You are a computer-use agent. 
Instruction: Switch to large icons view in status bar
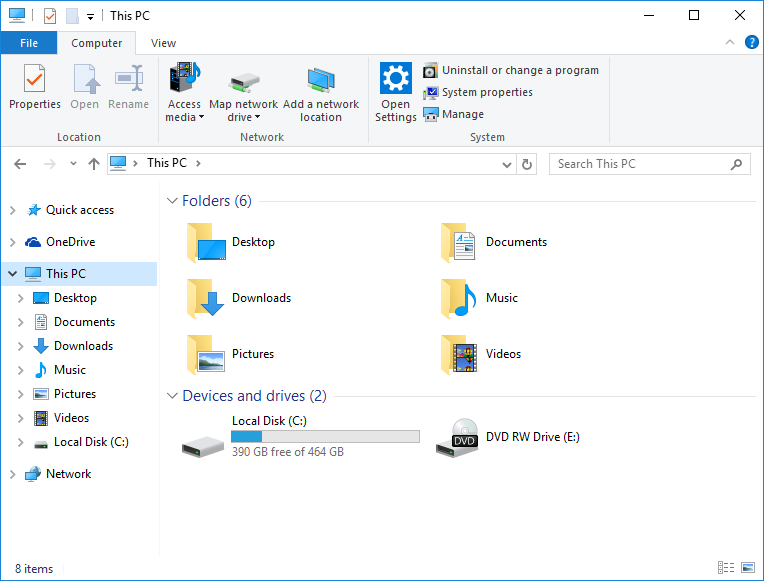(x=748, y=569)
